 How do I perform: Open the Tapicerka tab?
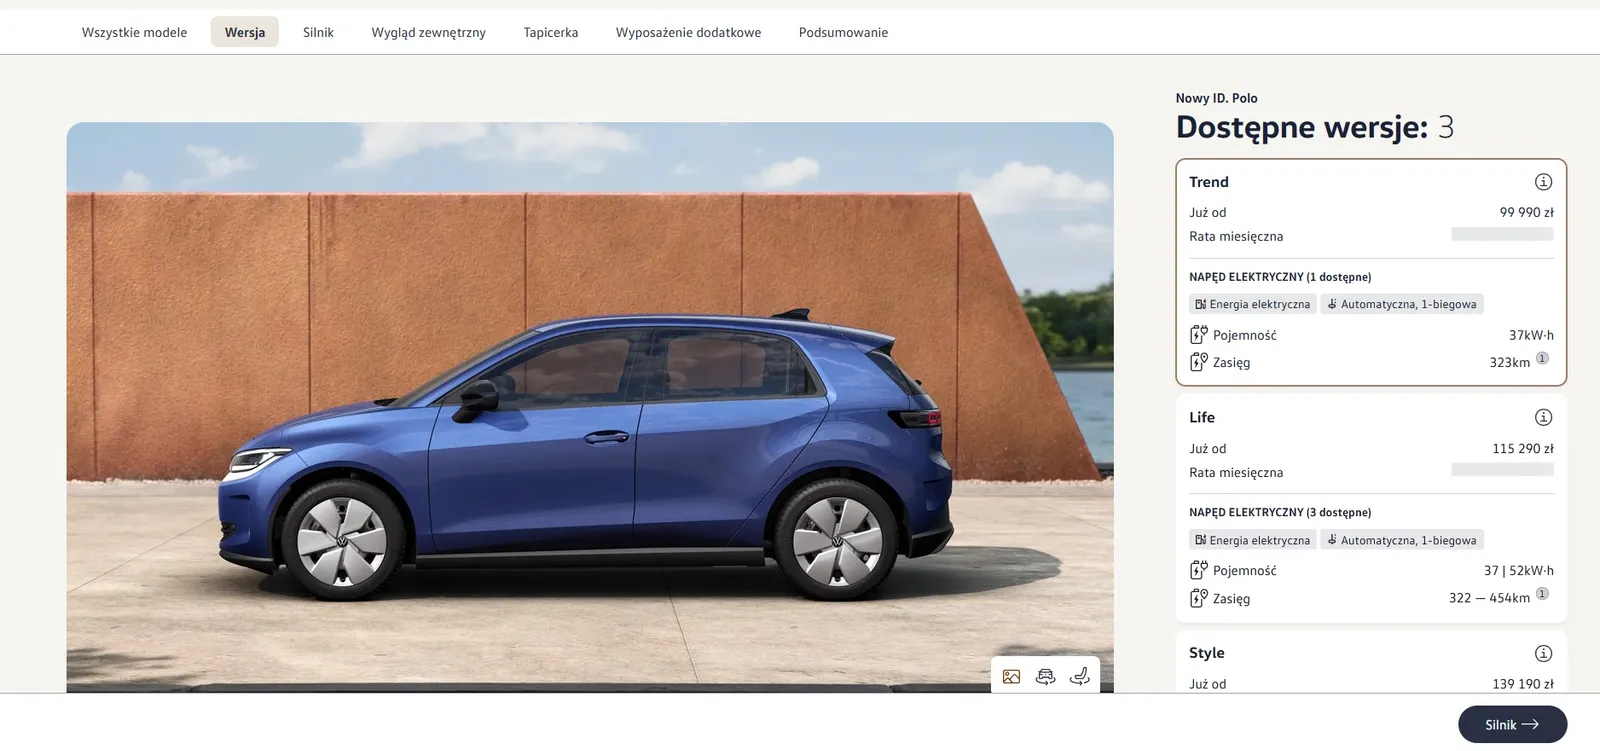[x=551, y=32]
